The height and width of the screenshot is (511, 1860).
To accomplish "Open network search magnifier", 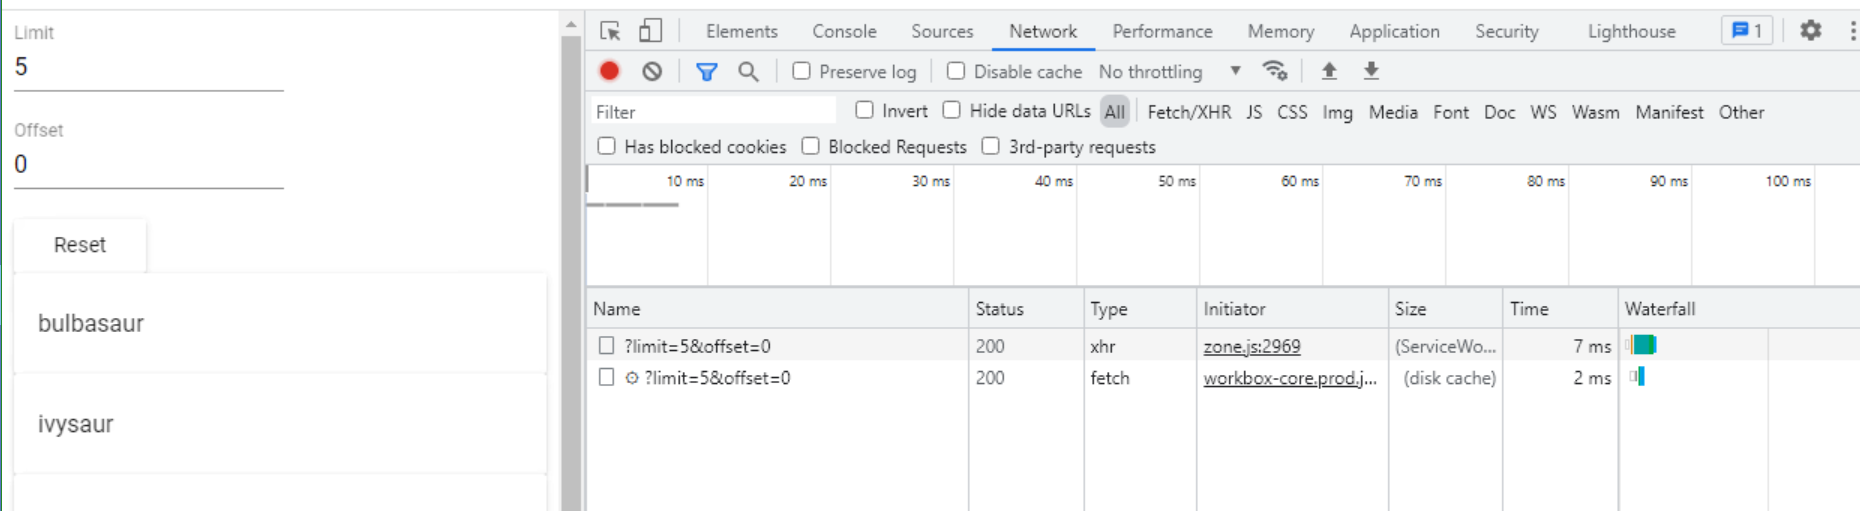I will click(748, 71).
